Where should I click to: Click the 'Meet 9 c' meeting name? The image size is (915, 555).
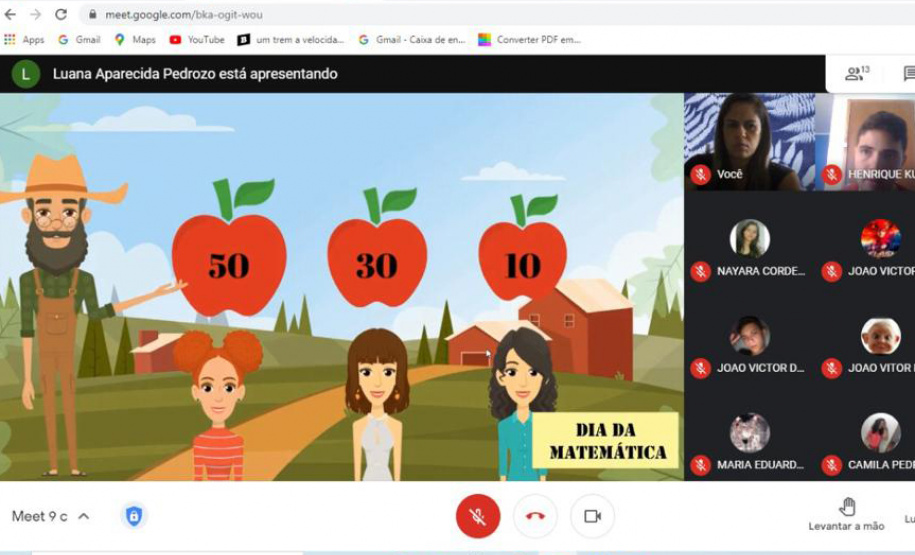pos(40,516)
